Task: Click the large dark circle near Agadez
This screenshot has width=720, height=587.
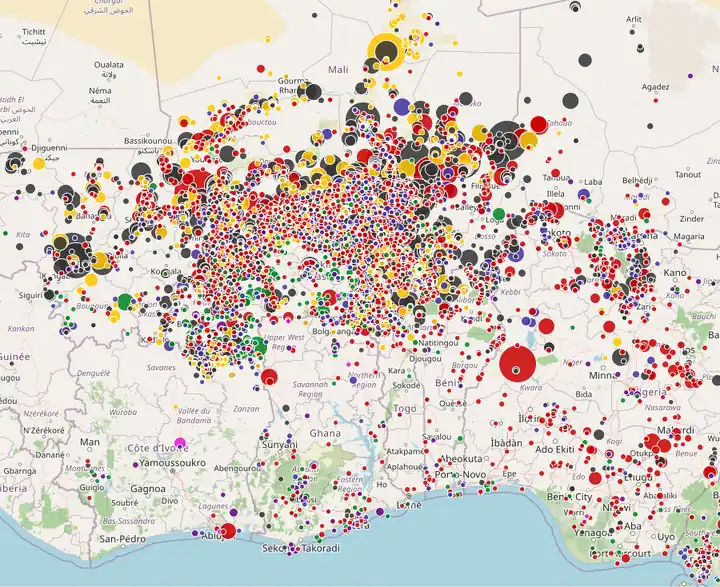Action: point(570,101)
